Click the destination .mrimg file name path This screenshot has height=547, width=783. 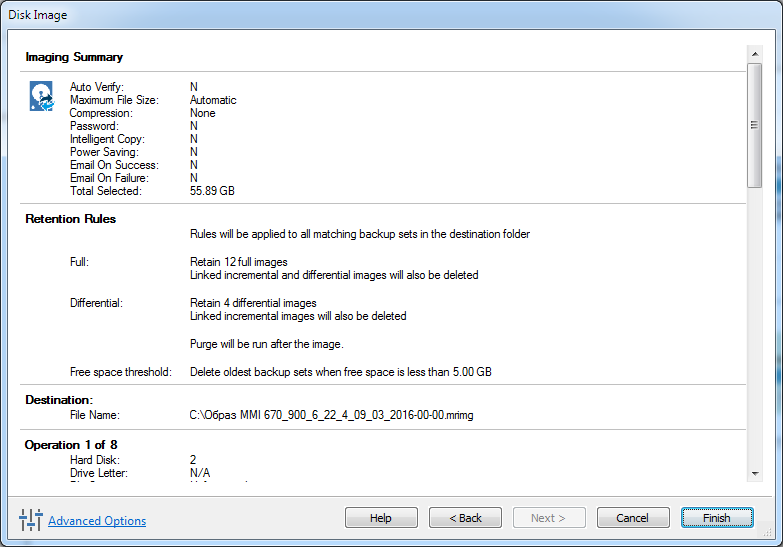pyautogui.click(x=331, y=415)
